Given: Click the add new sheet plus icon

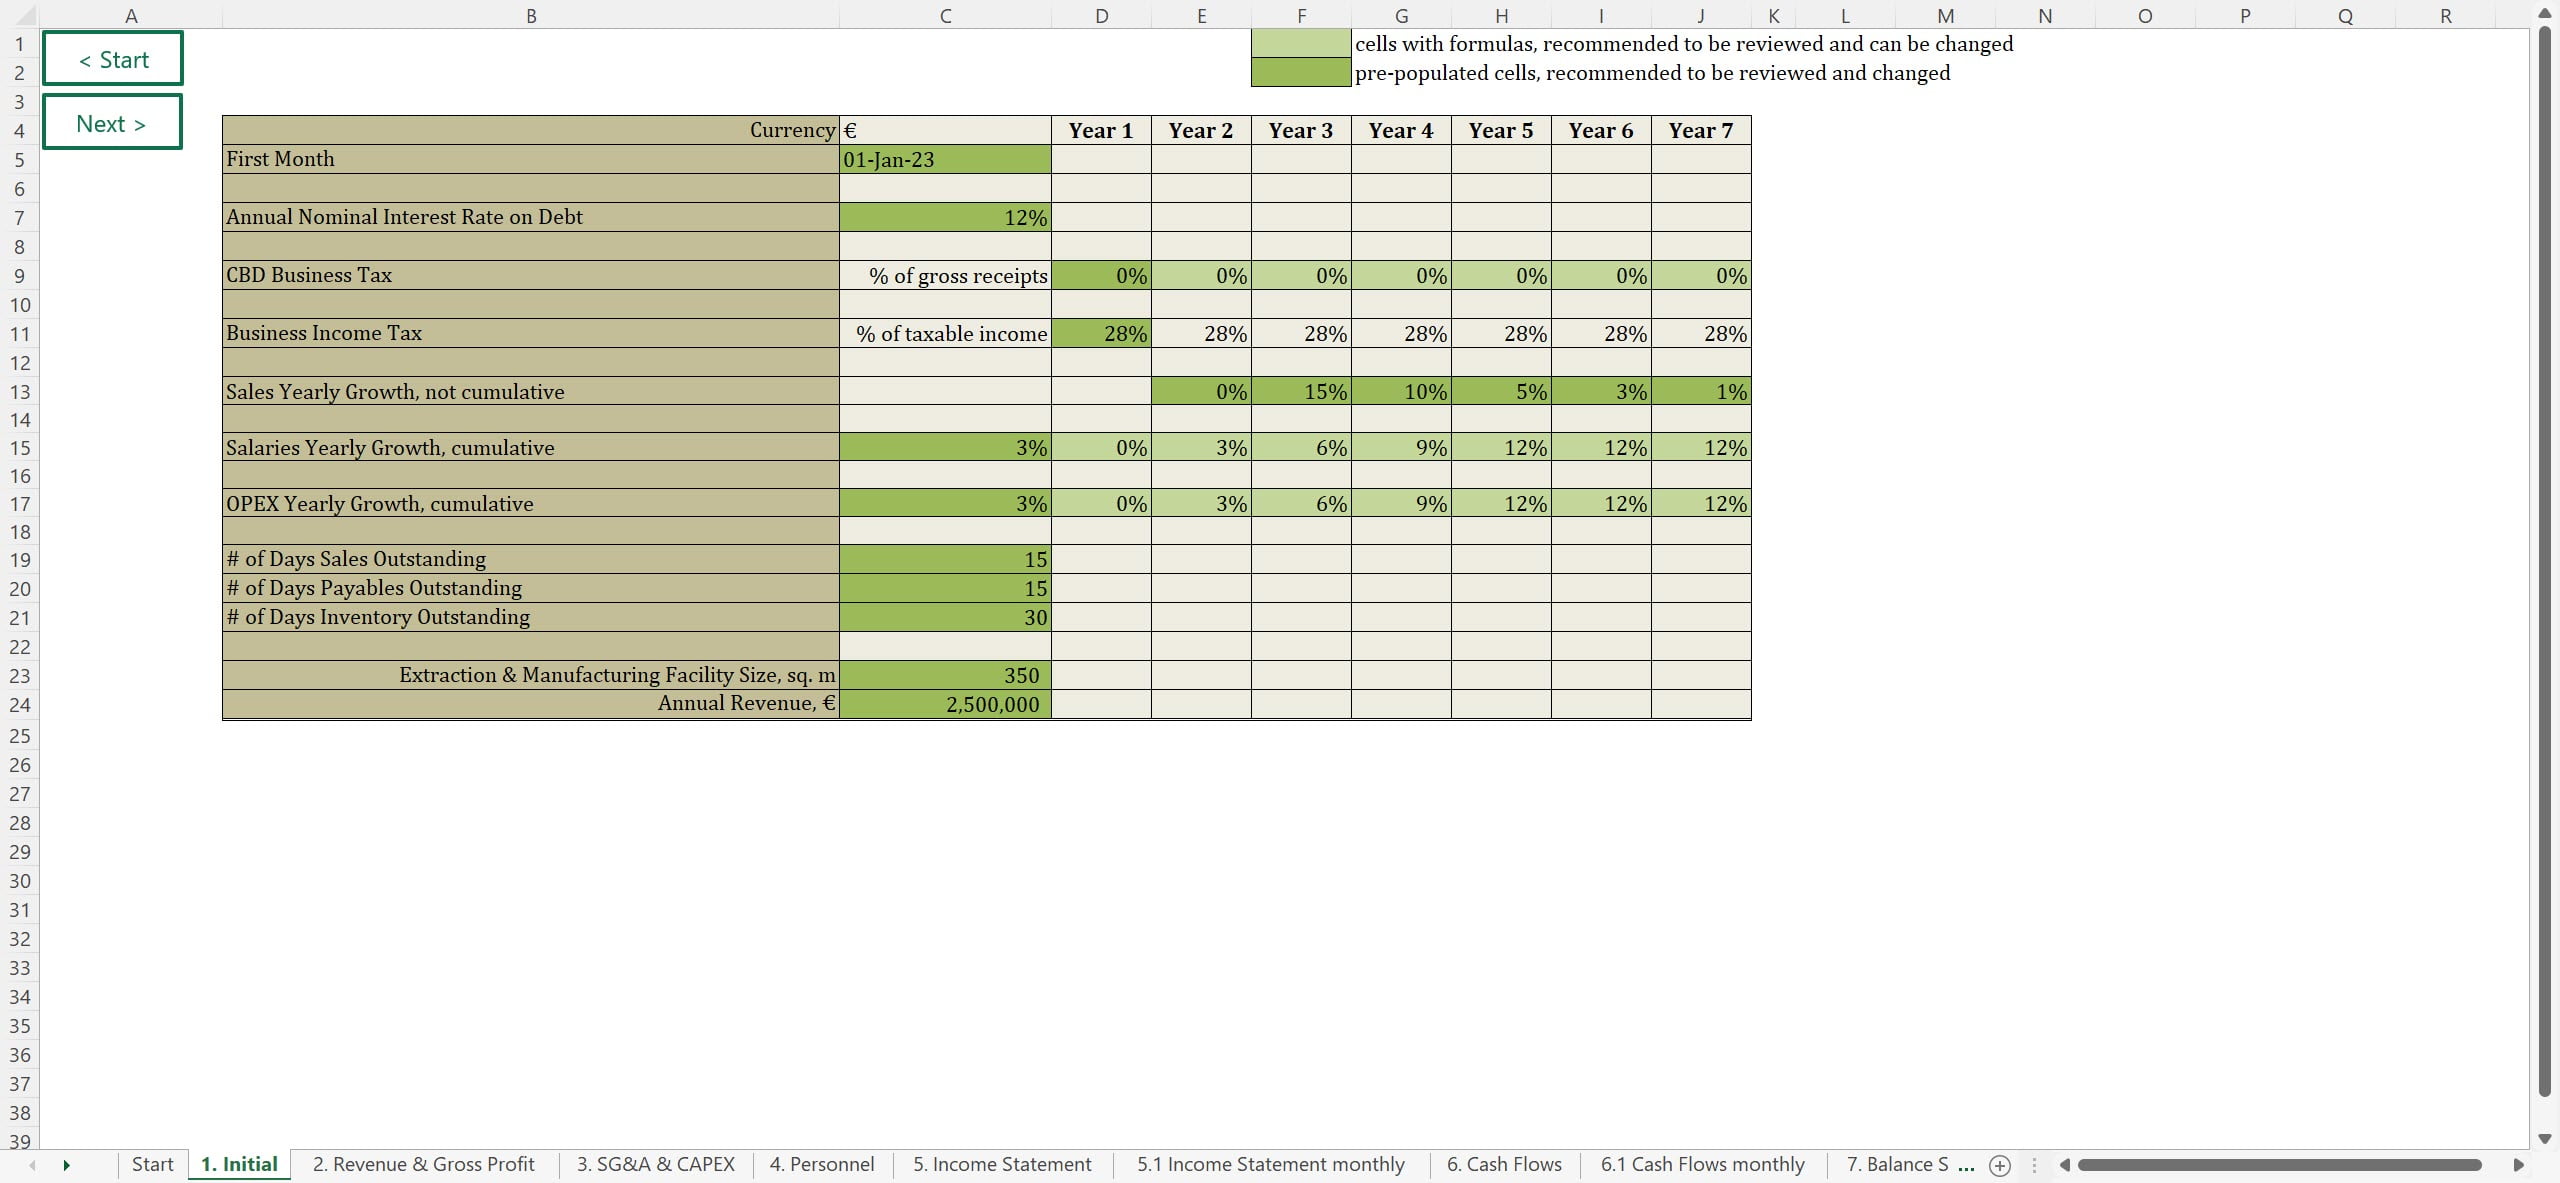Looking at the screenshot, I should tap(2000, 1165).
